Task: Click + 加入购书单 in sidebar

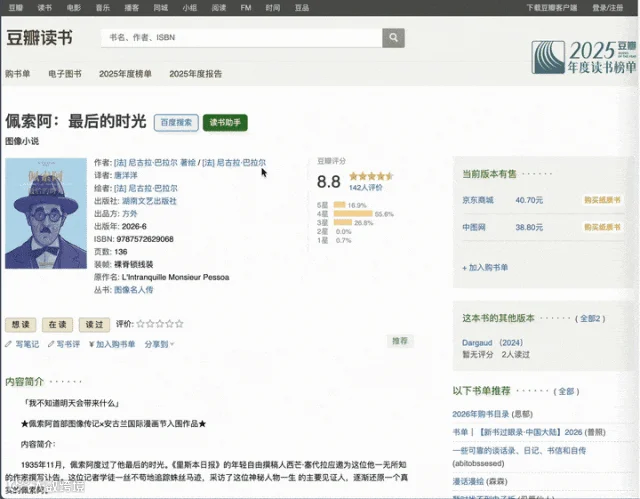Action: click(485, 268)
